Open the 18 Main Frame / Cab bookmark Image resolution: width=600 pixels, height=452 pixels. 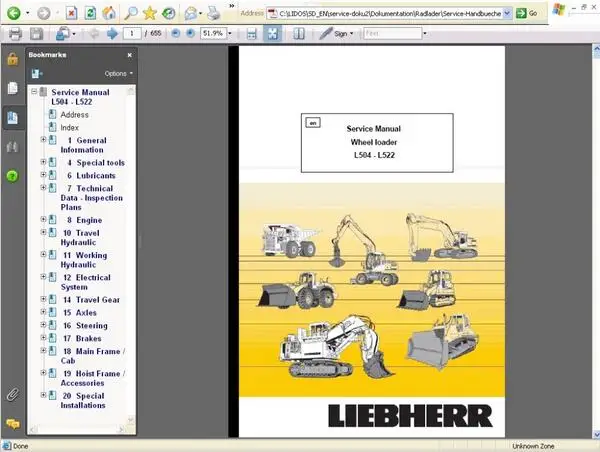[93, 356]
